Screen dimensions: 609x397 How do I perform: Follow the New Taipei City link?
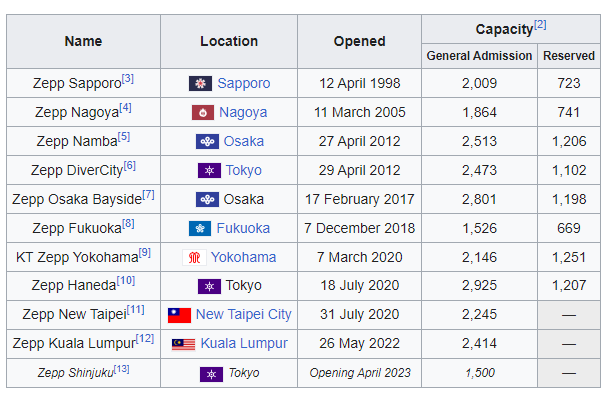[x=244, y=314]
